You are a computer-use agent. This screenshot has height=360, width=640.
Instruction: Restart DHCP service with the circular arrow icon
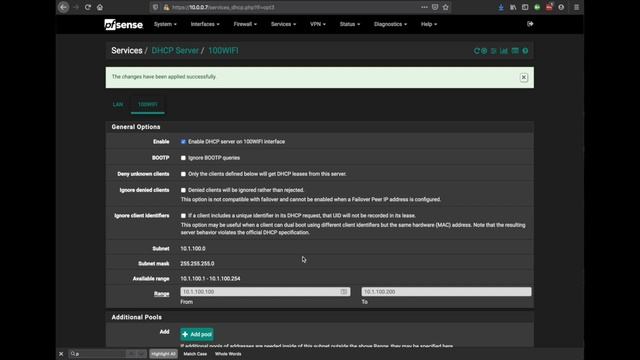pos(476,51)
